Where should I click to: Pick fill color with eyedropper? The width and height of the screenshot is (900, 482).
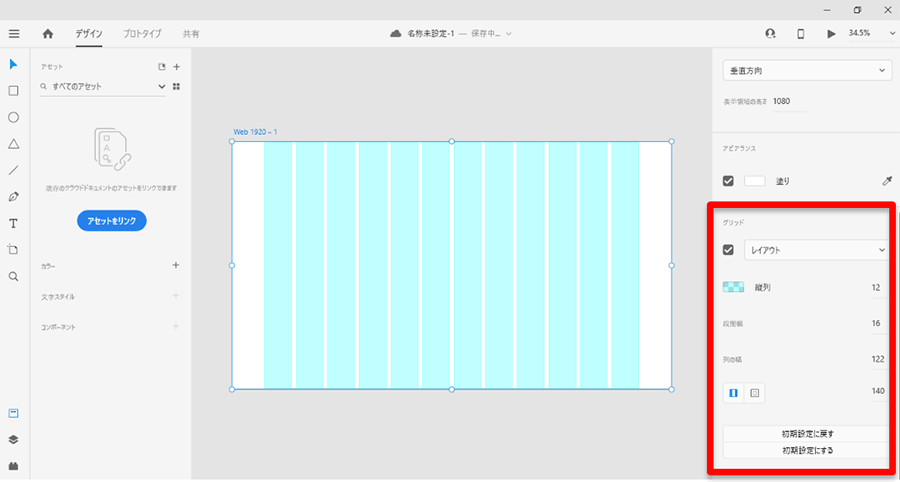click(x=887, y=181)
